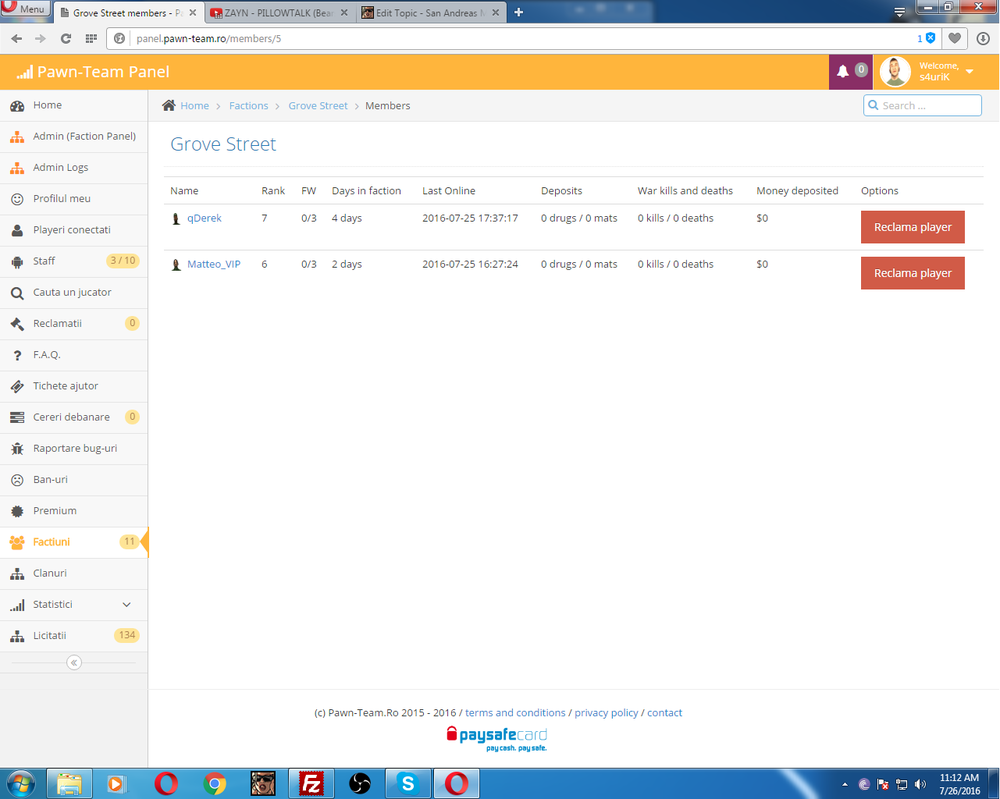Click the Home dashboard icon in sidebar
The height and width of the screenshot is (799, 1000).
click(x=17, y=106)
